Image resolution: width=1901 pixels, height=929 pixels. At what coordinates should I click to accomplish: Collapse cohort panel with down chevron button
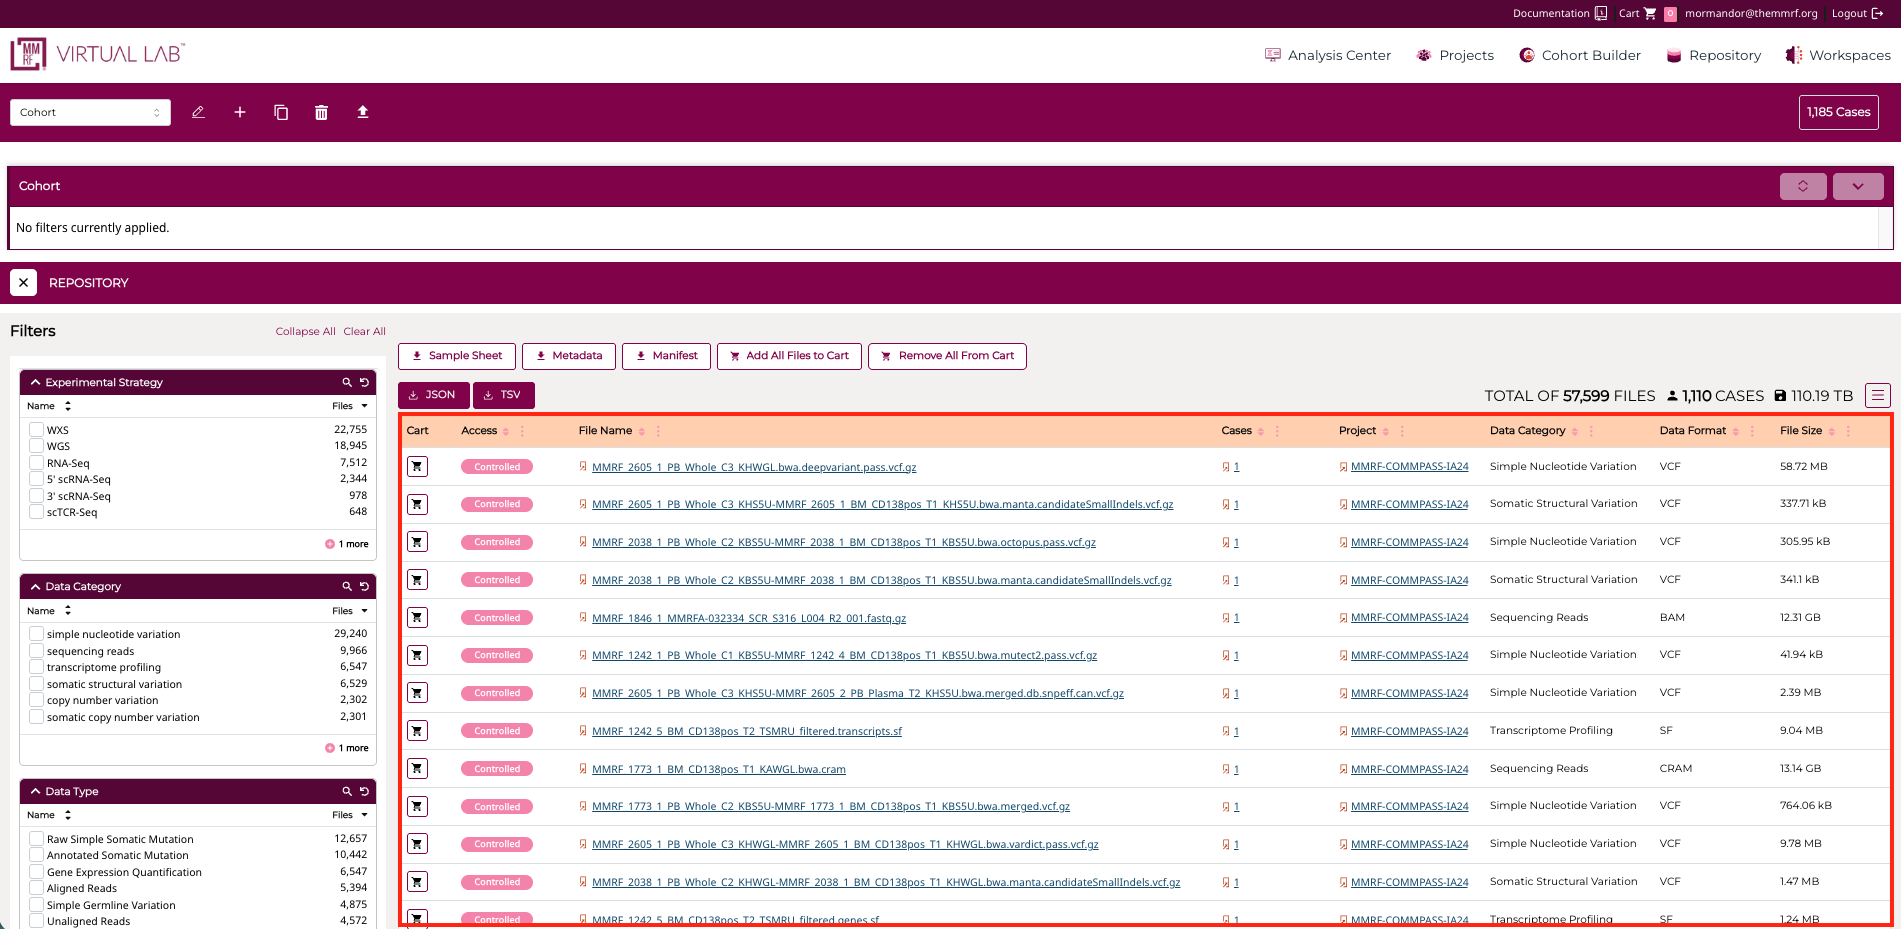pos(1857,186)
